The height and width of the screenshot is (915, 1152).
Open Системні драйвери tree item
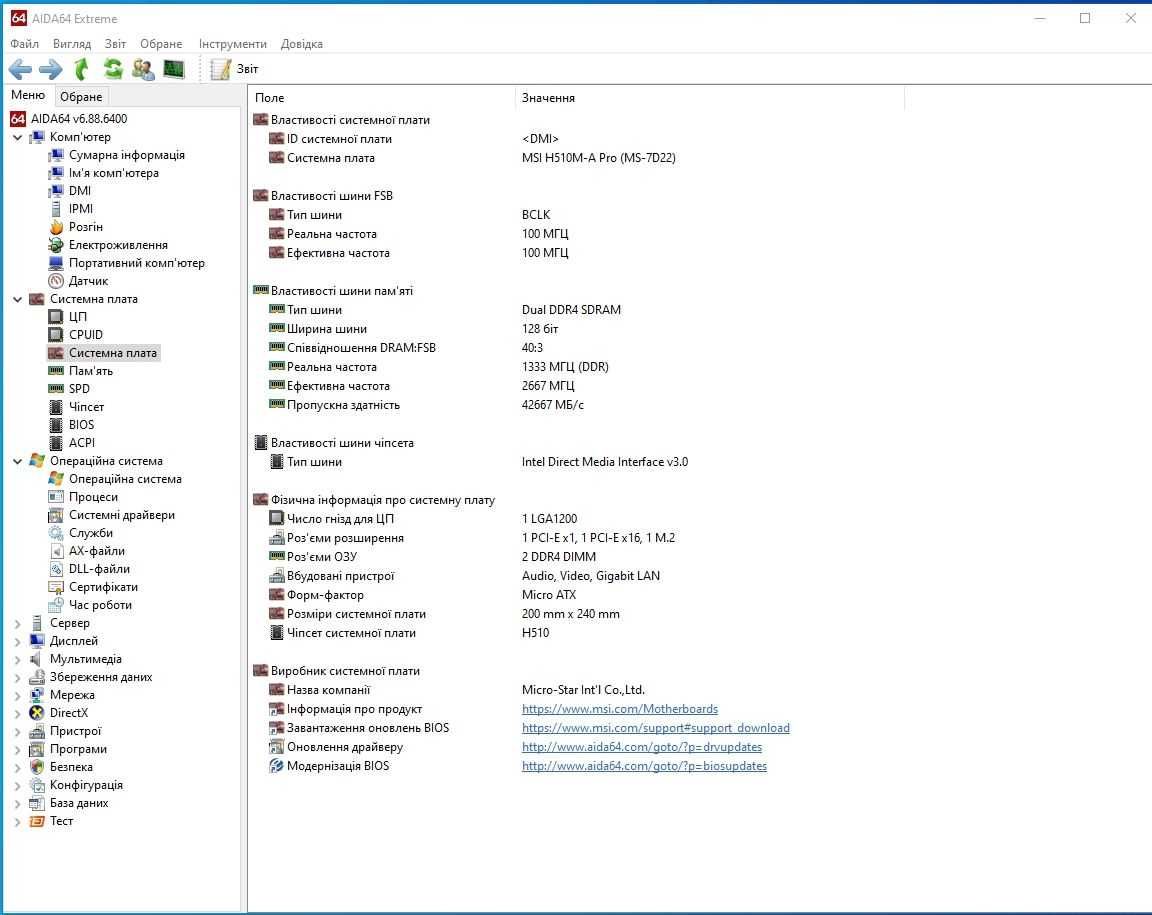point(122,515)
